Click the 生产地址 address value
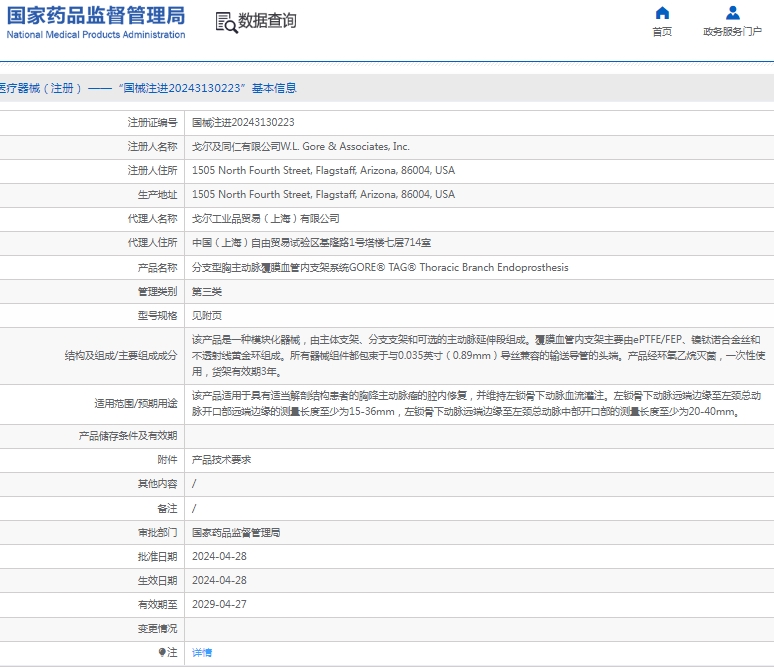The height and width of the screenshot is (667, 774). (x=323, y=195)
